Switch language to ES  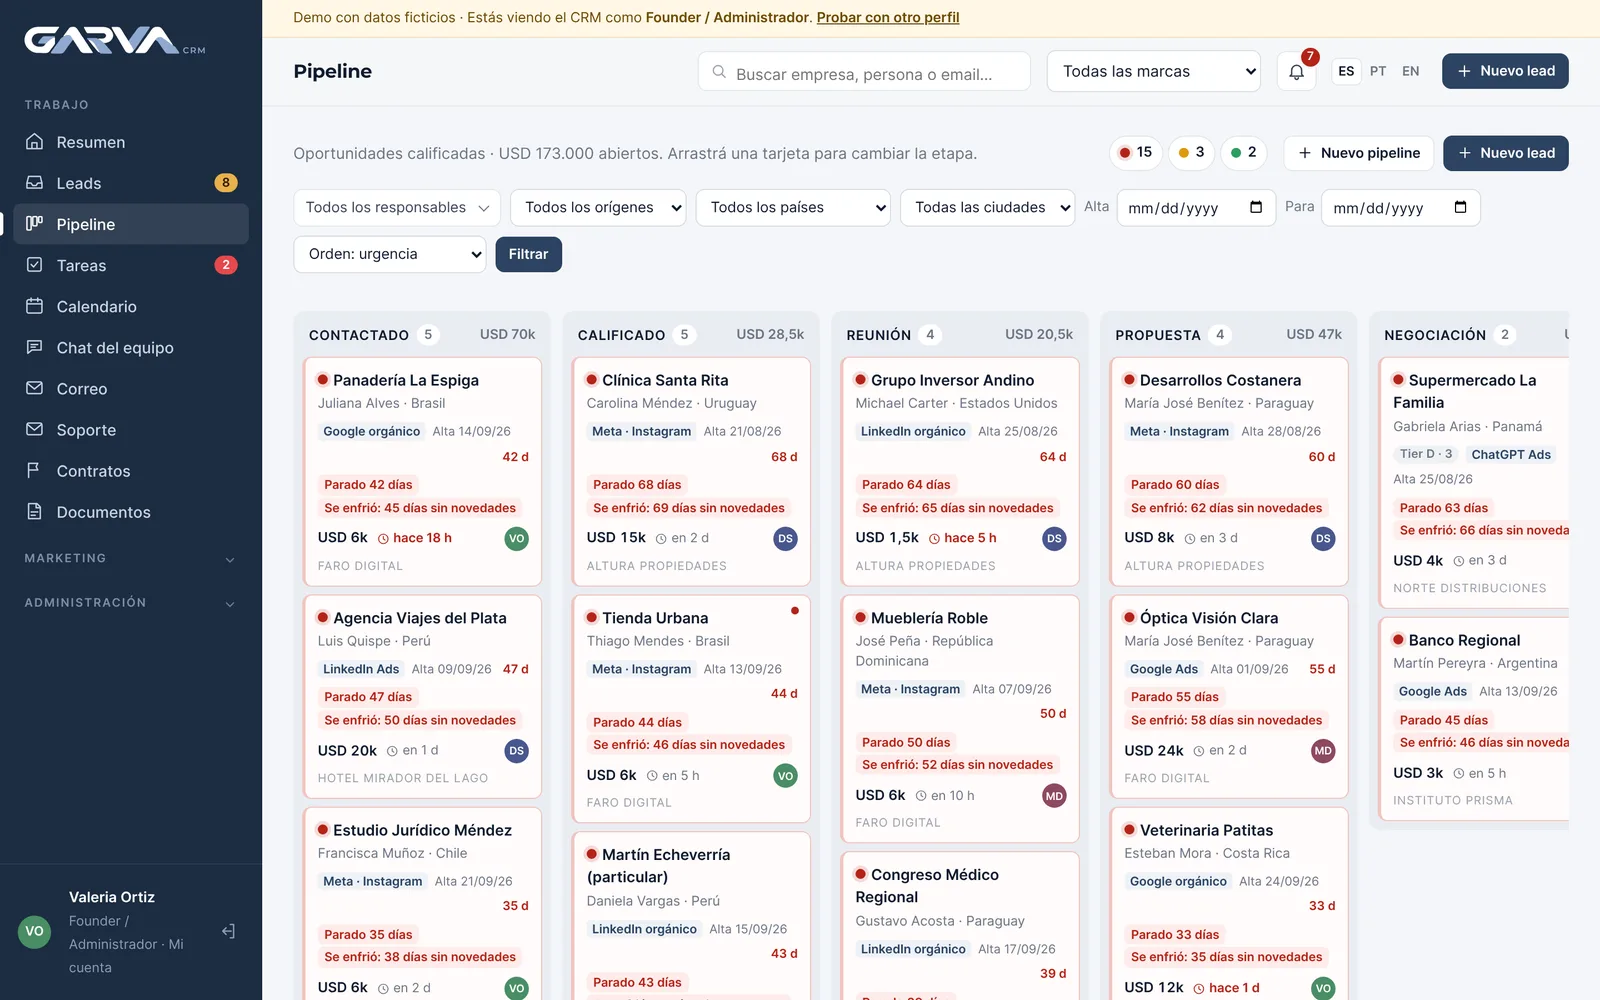1346,71
